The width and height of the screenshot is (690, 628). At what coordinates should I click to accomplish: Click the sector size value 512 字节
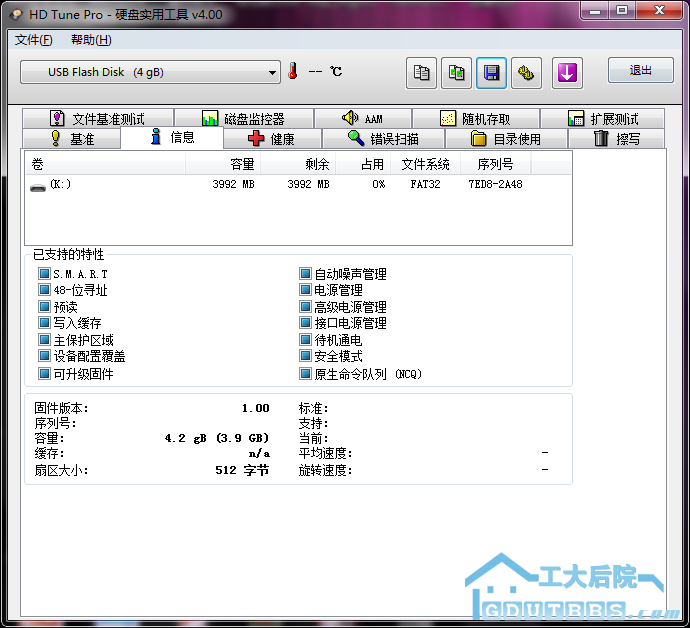pos(242,470)
